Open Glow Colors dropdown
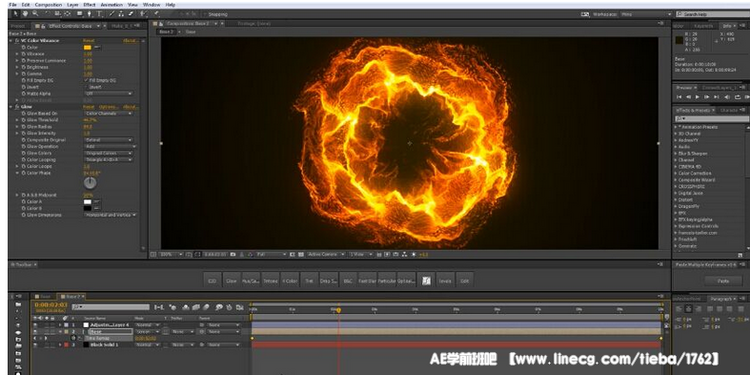 click(108, 153)
